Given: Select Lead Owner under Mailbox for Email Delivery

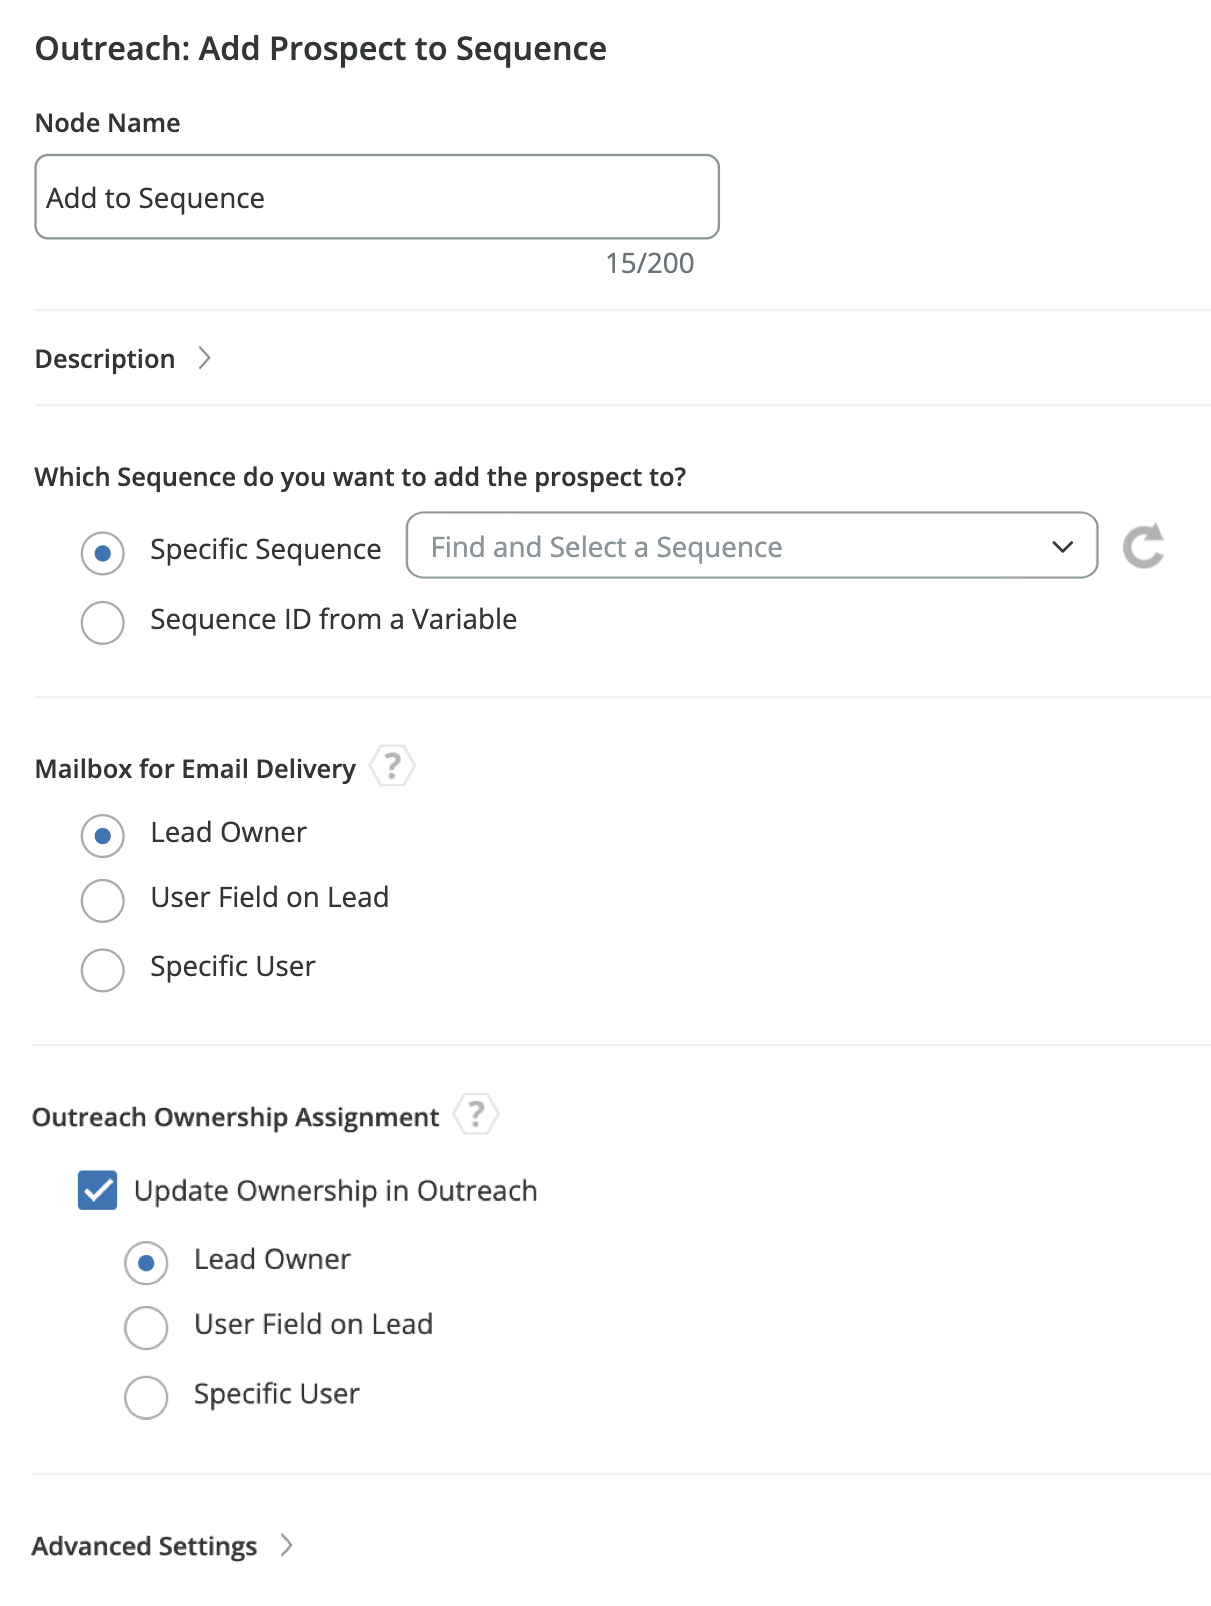Looking at the screenshot, I should [103, 836].
